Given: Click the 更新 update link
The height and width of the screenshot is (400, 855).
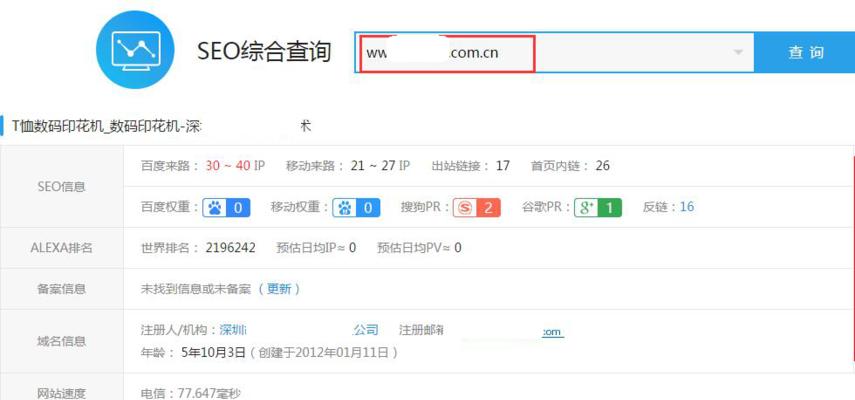Looking at the screenshot, I should pyautogui.click(x=279, y=289).
